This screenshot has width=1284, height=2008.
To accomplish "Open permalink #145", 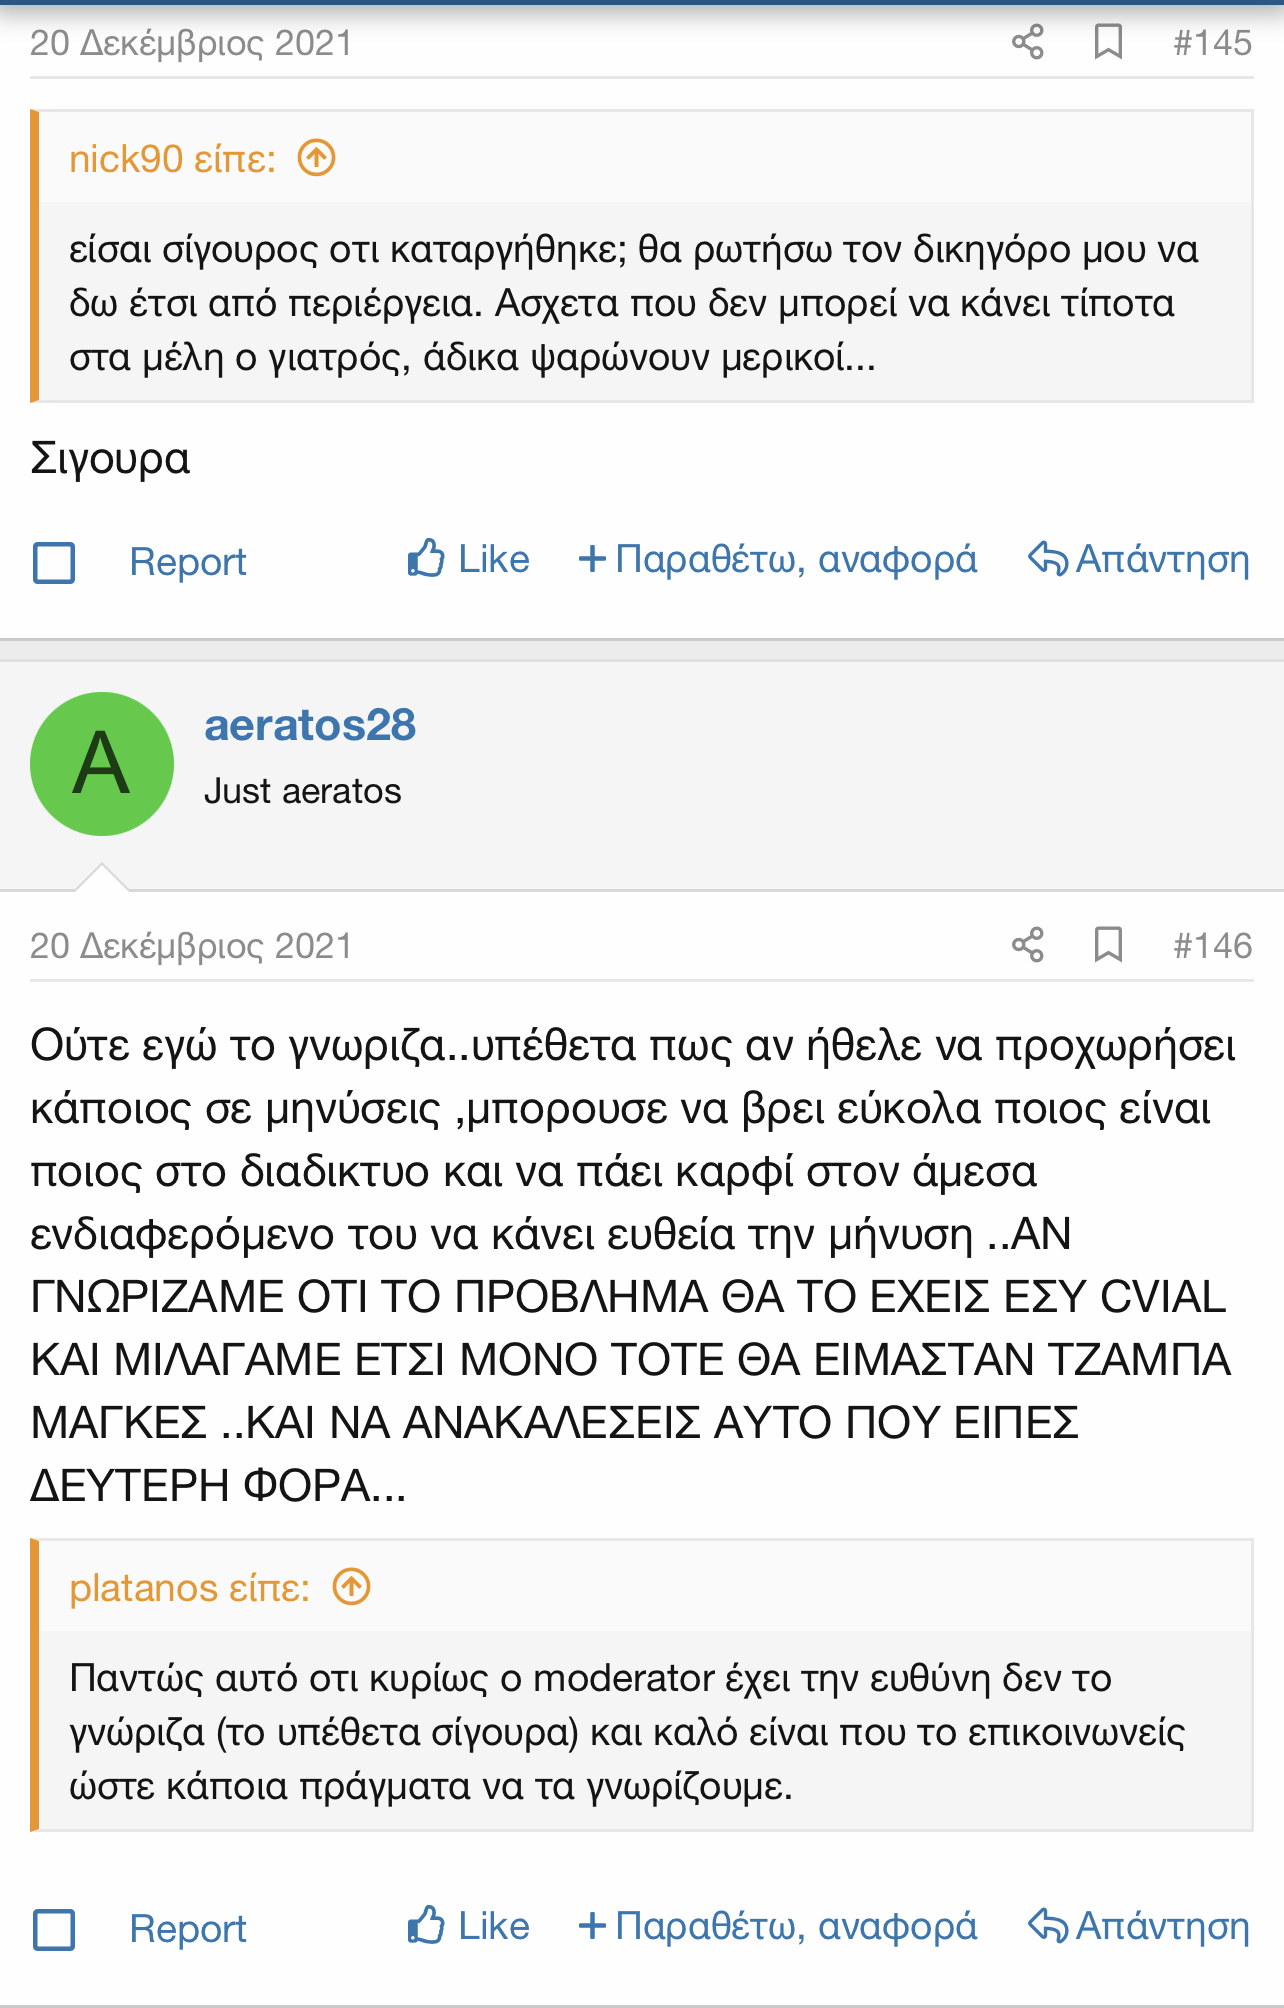I will (x=1212, y=42).
